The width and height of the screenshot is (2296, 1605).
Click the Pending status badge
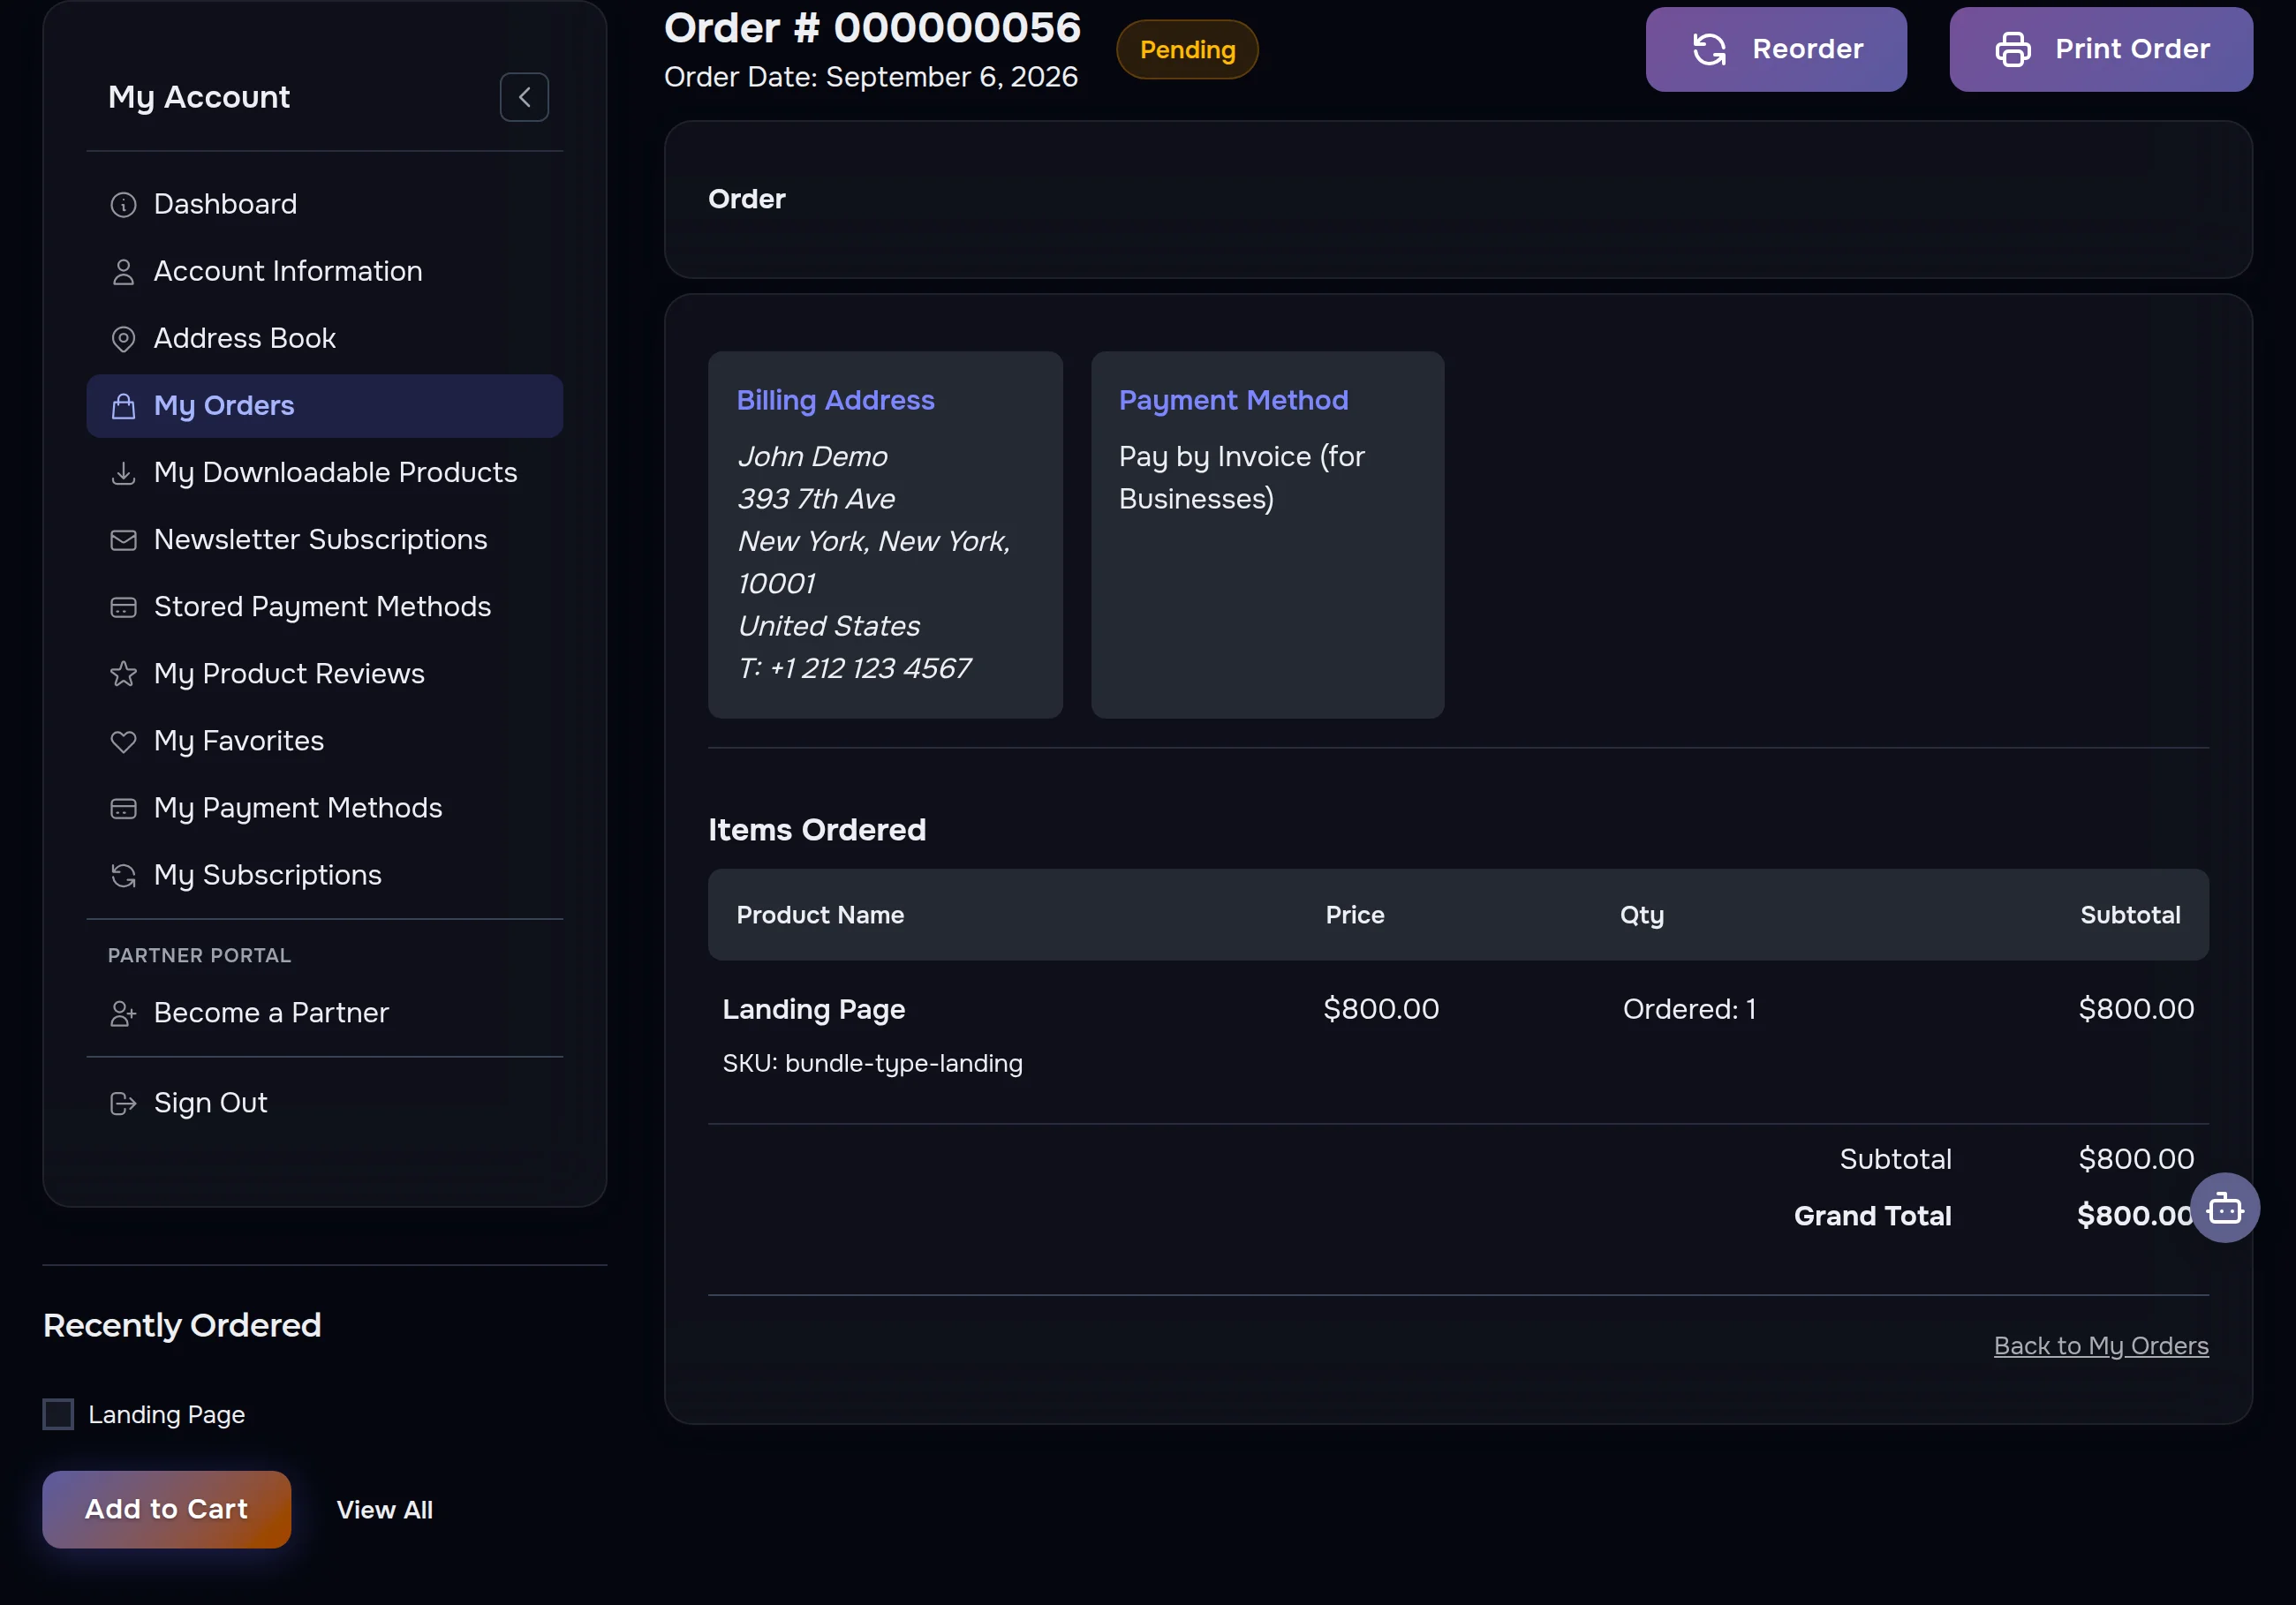point(1187,50)
